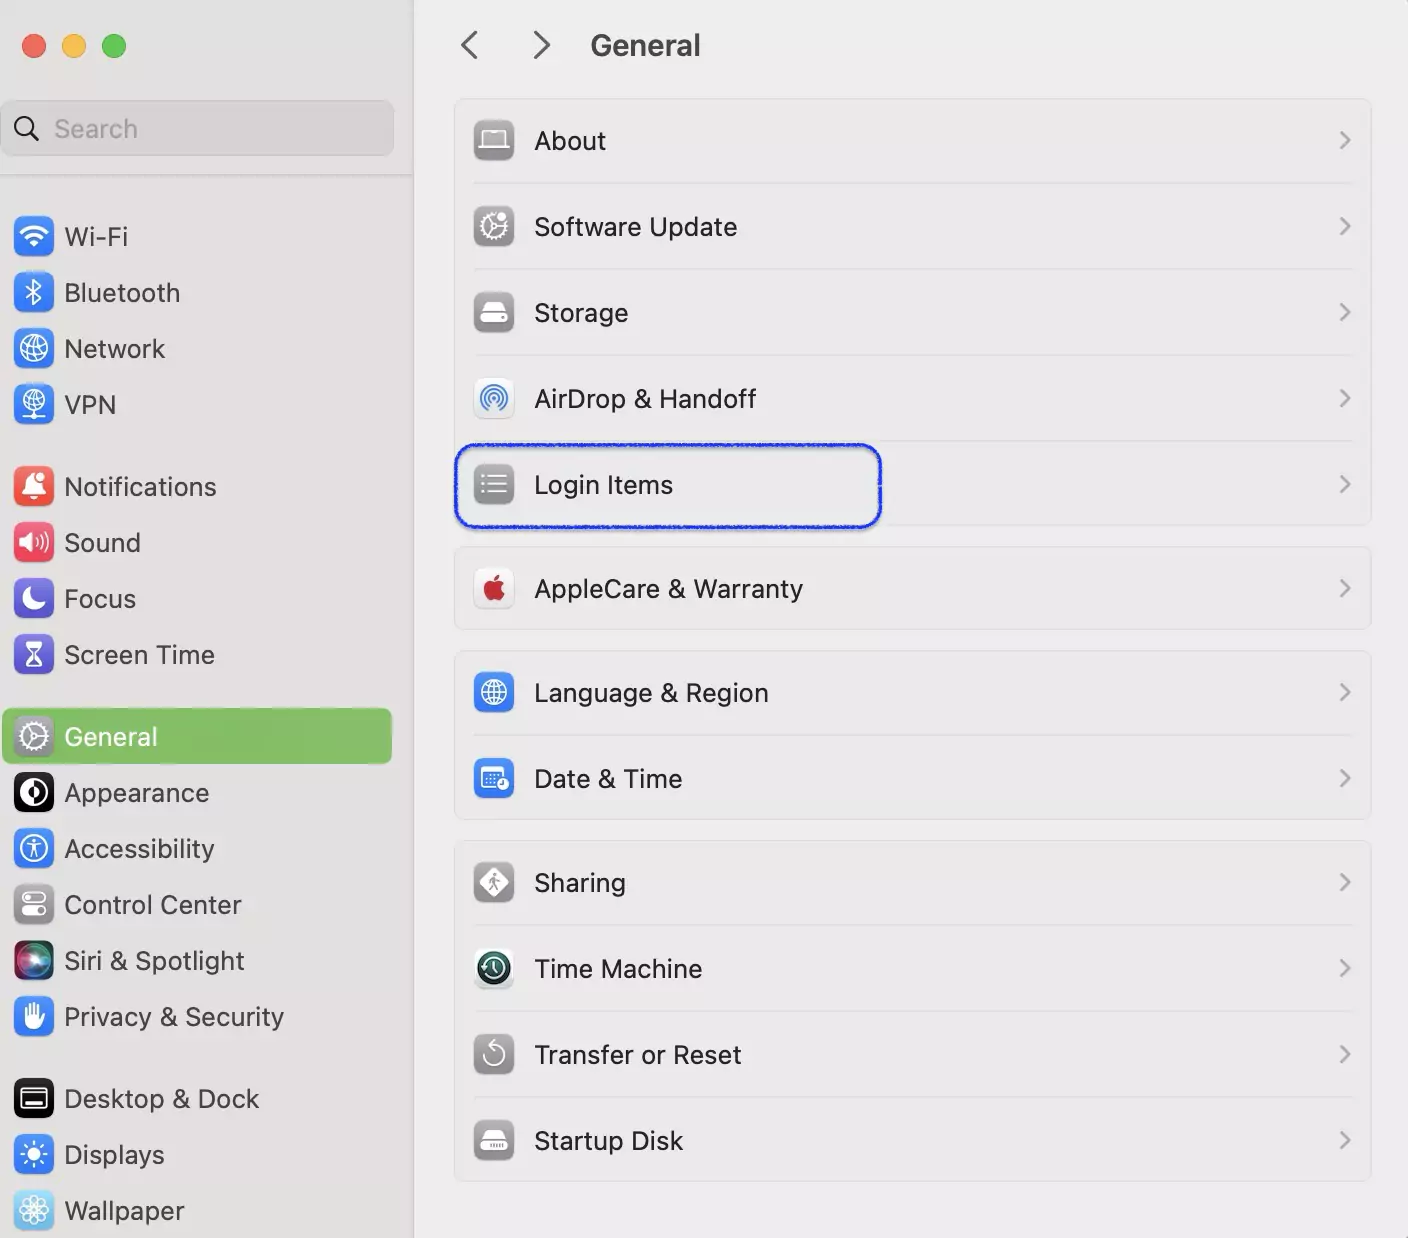Click the Sharing icon

tap(494, 883)
